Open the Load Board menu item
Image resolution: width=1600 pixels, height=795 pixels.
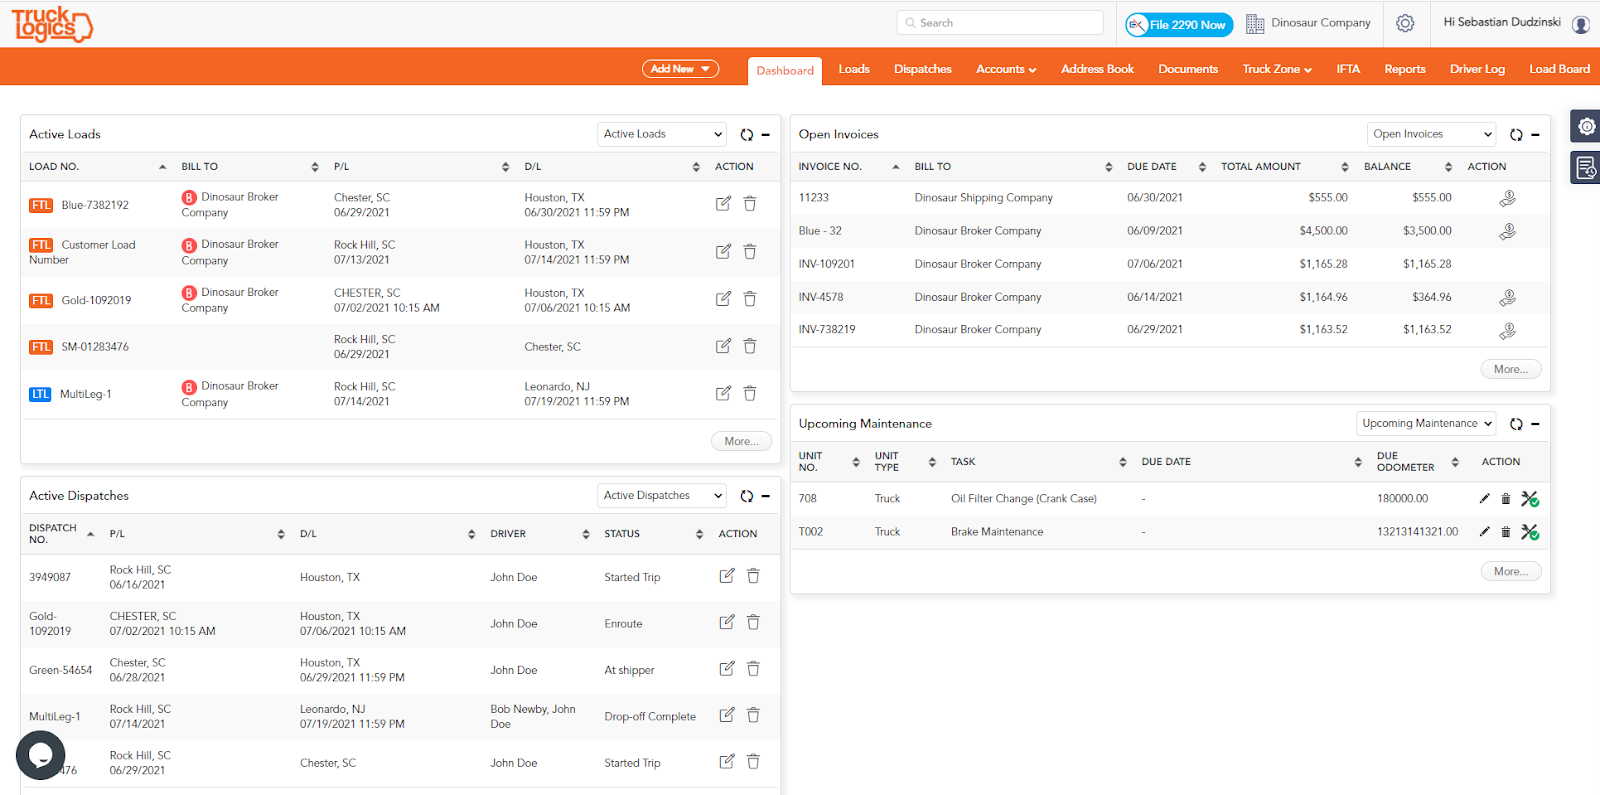1559,69
